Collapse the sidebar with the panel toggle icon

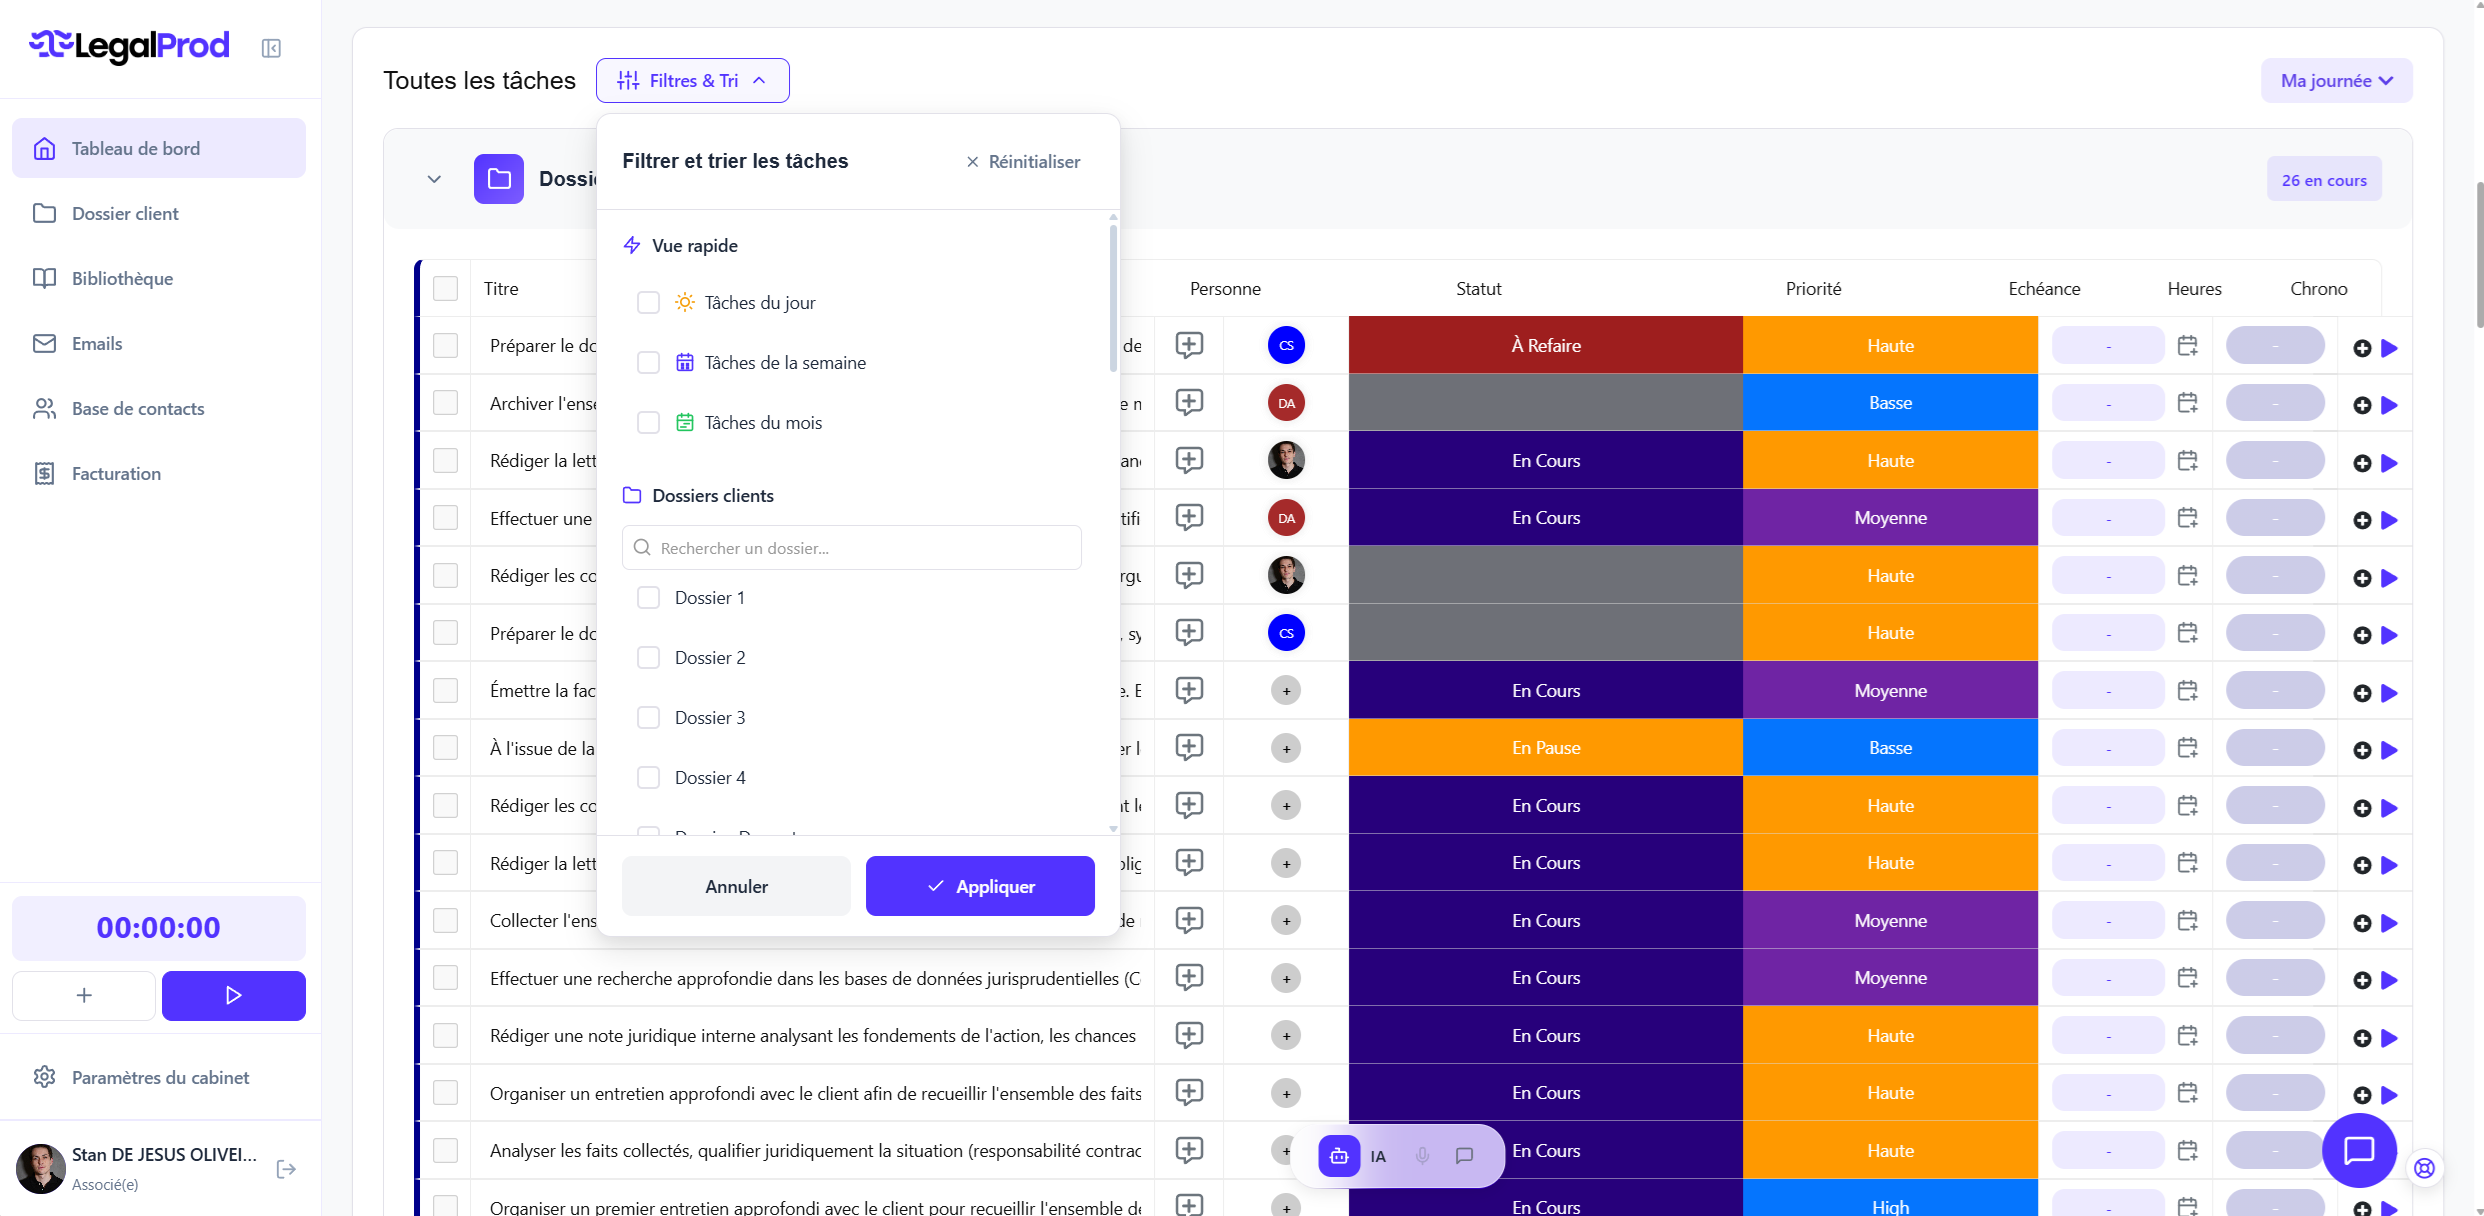tap(271, 47)
